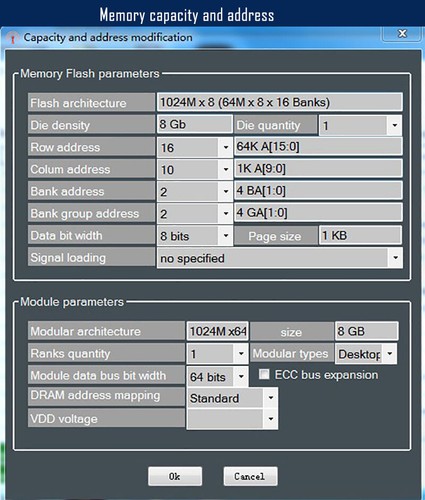425x500 pixels.
Task: Click the 4 BA[1:0] bank field
Action: (x=318, y=190)
